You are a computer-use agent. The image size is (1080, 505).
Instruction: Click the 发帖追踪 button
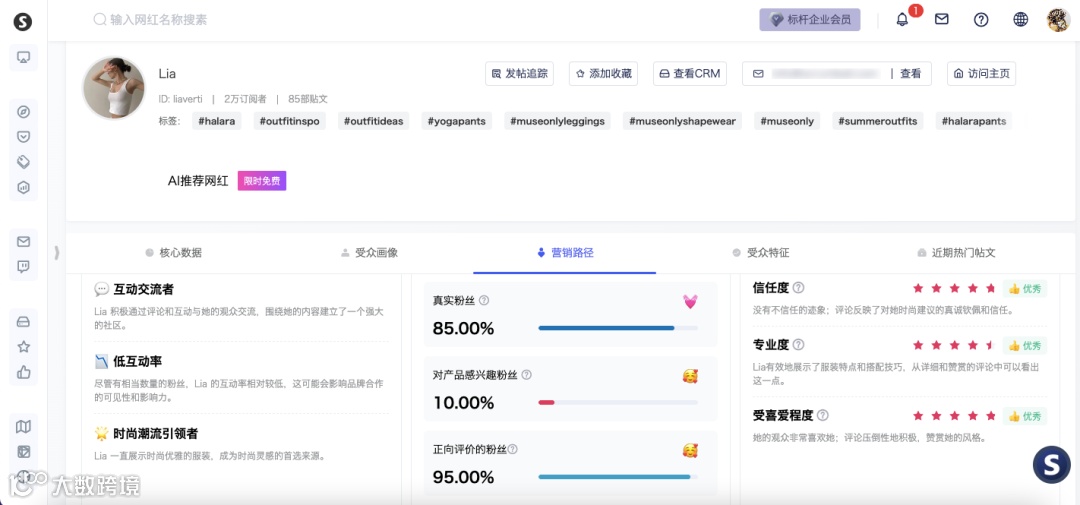520,74
